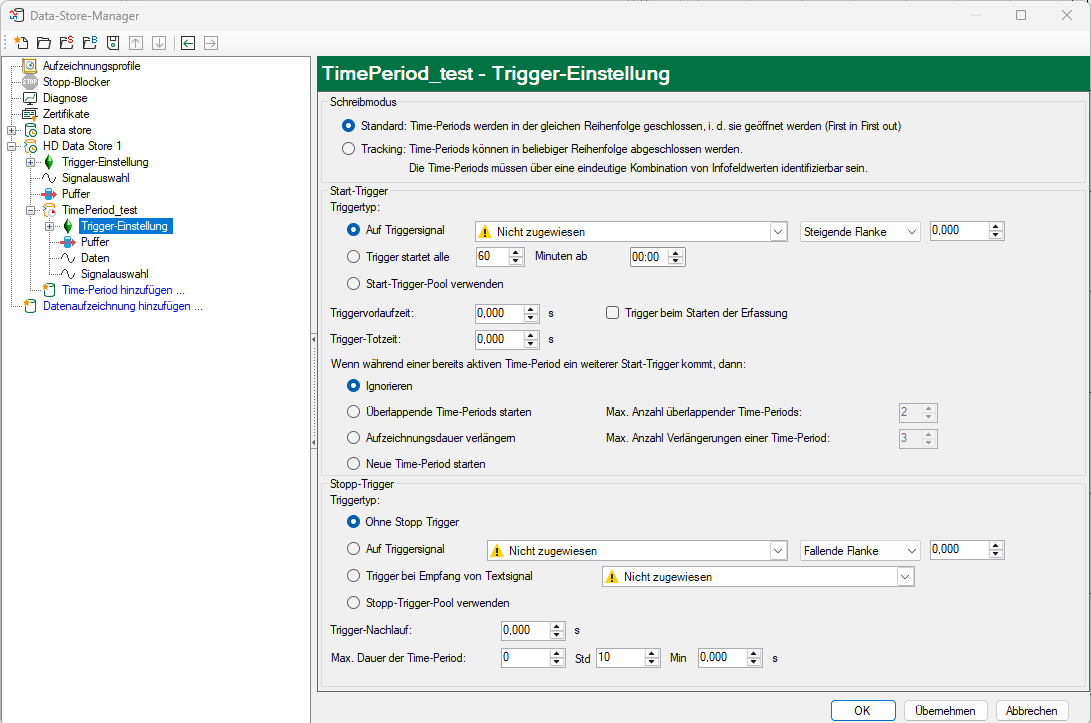Expand the selected Trigger-Einstellung node

tap(49, 226)
